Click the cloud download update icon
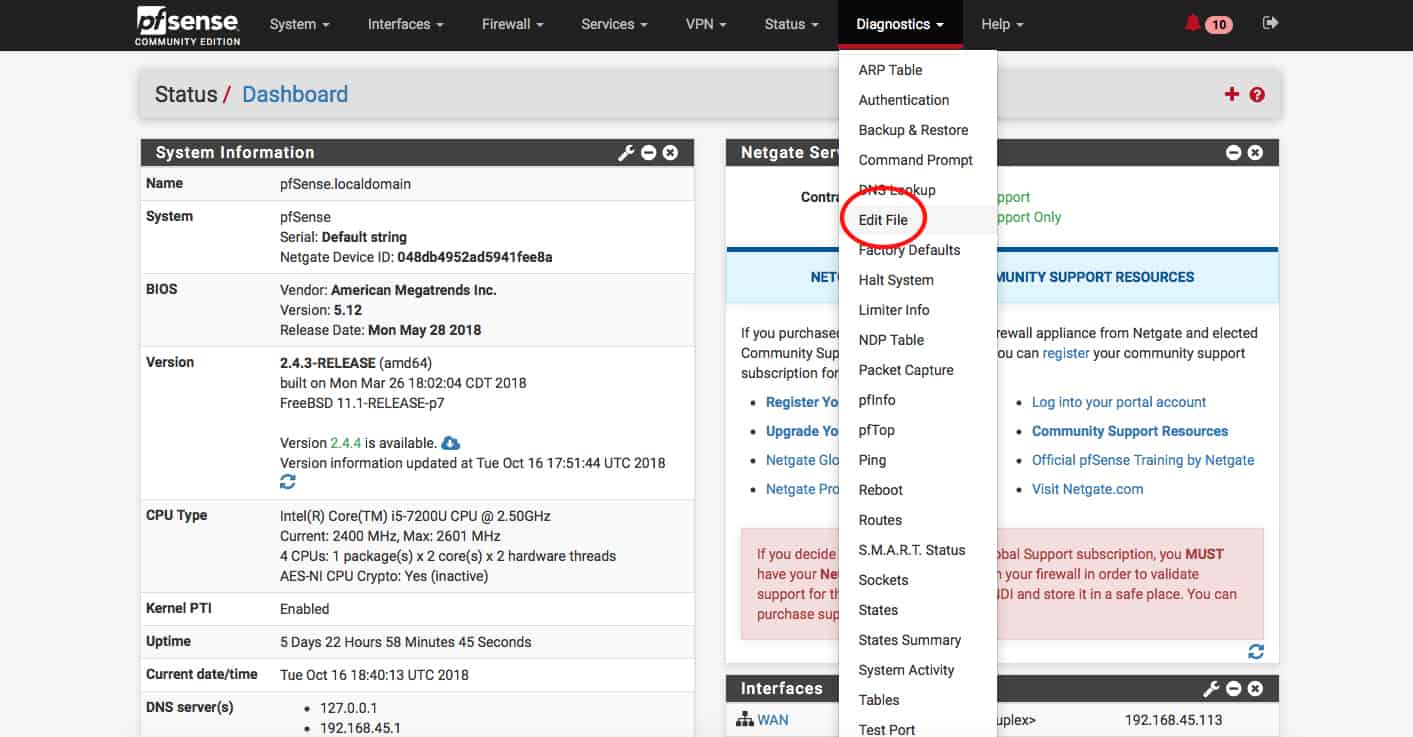This screenshot has width=1413, height=737. coord(451,442)
